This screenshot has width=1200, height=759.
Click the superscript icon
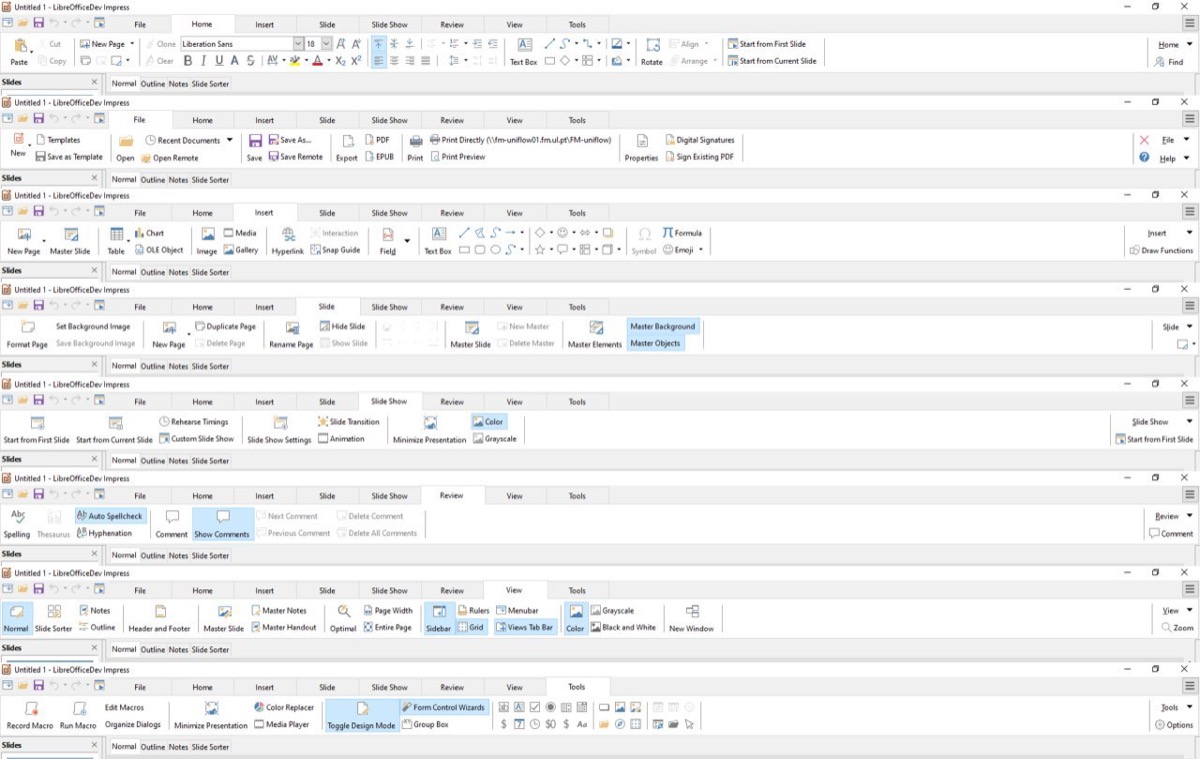point(357,61)
